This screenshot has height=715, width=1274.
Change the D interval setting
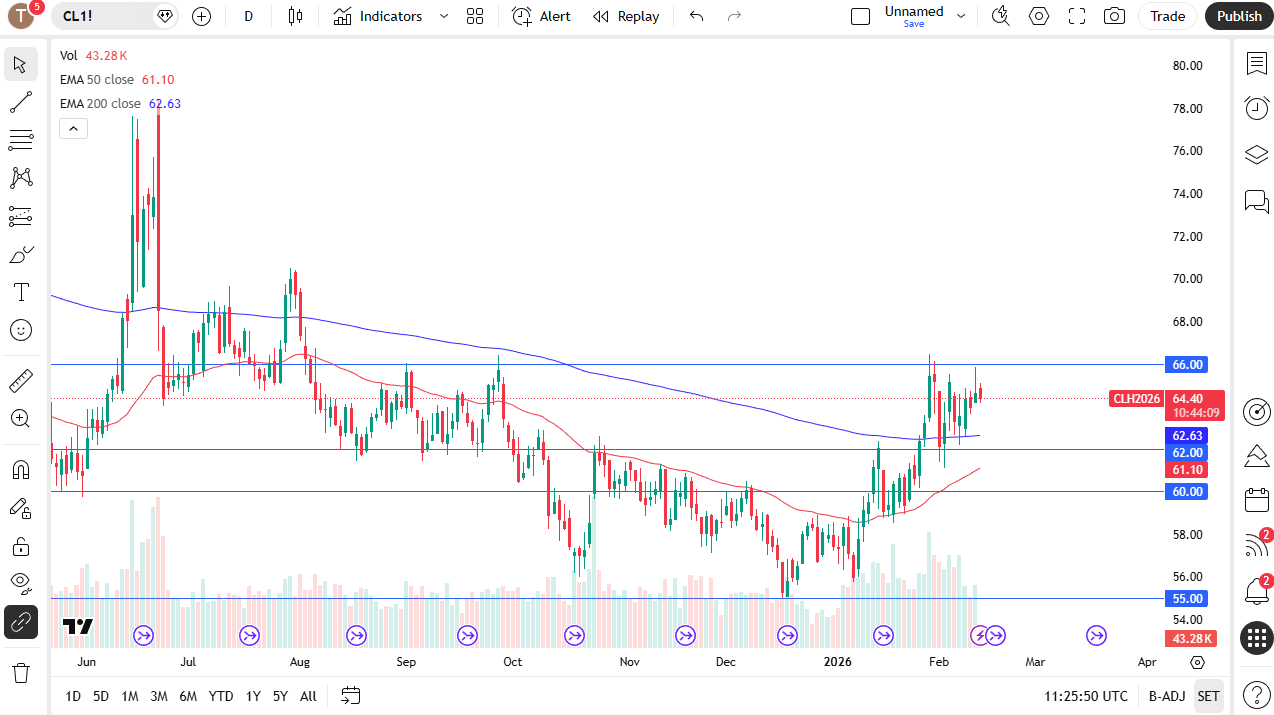pyautogui.click(x=249, y=16)
